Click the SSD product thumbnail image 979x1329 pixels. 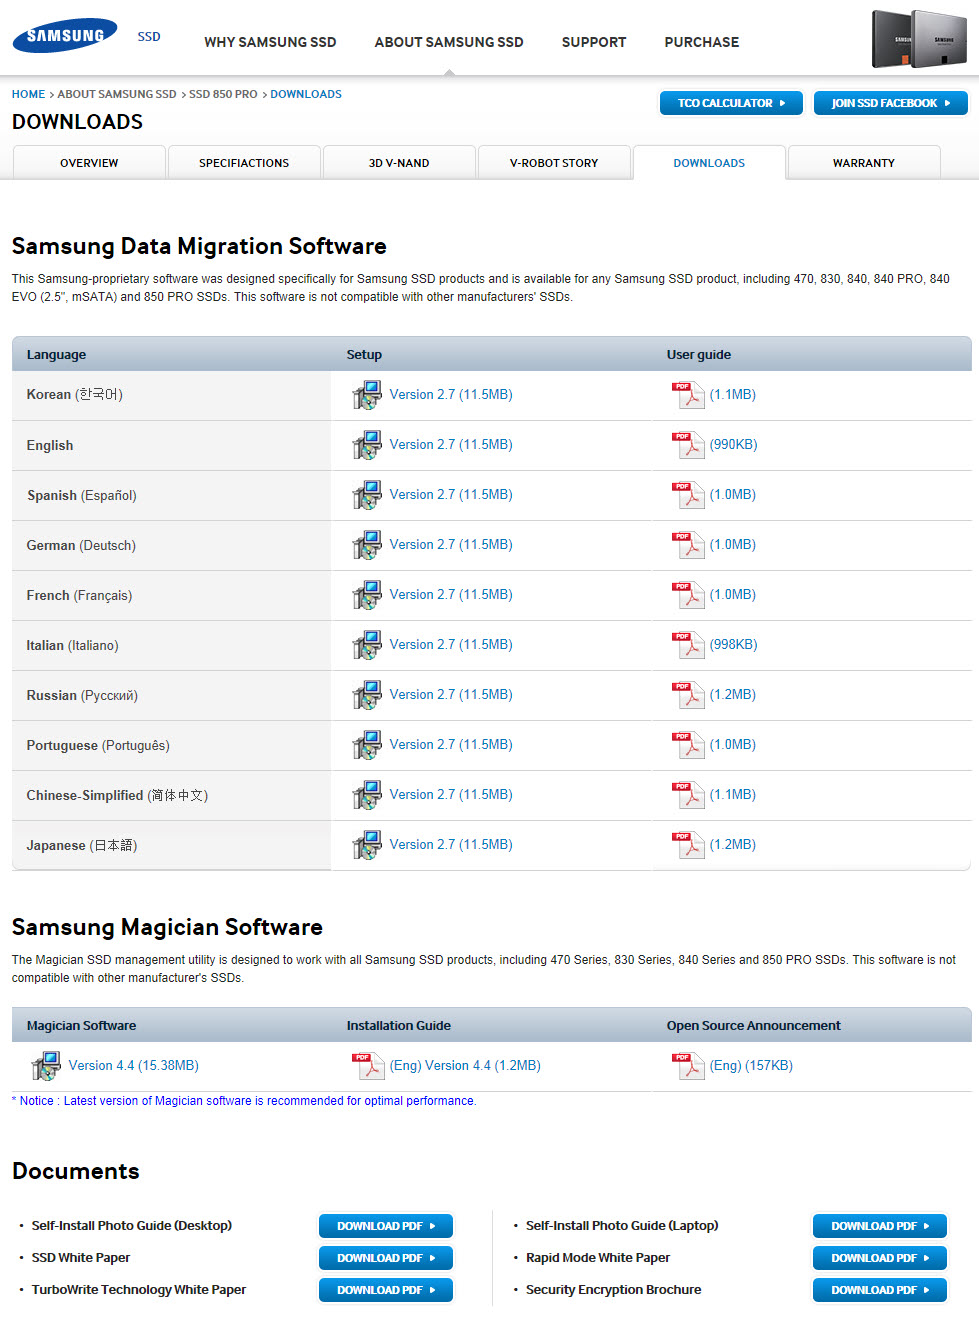[x=919, y=39]
